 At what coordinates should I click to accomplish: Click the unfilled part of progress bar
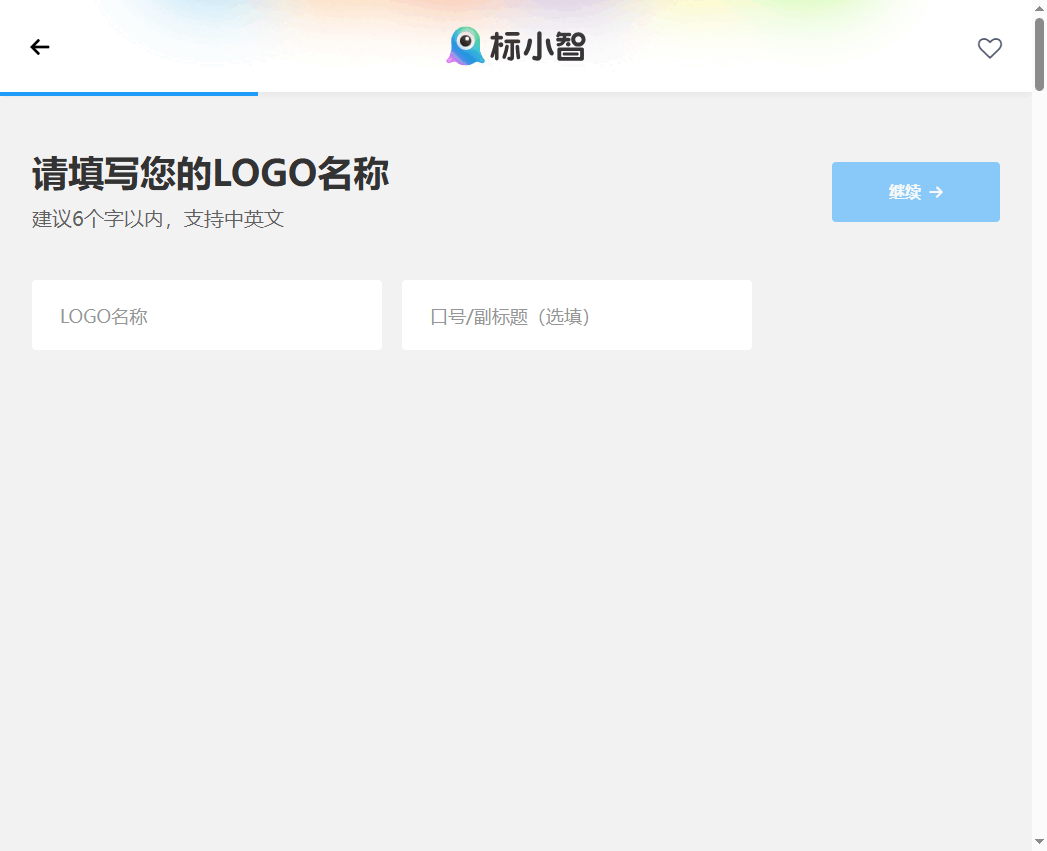tap(640, 94)
